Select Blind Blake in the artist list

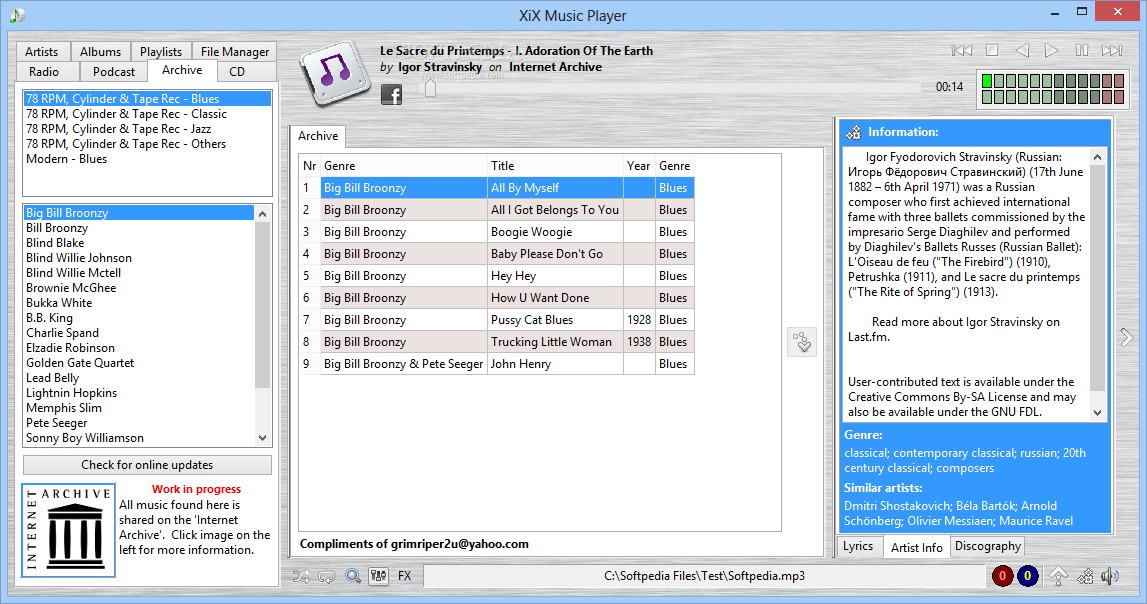coord(139,243)
